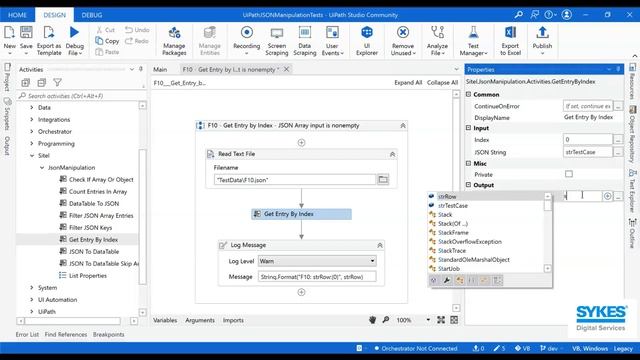Viewport: 640px width, 360px height.
Task: Select Filter JSON Keys activity
Action: pyautogui.click(x=90, y=228)
